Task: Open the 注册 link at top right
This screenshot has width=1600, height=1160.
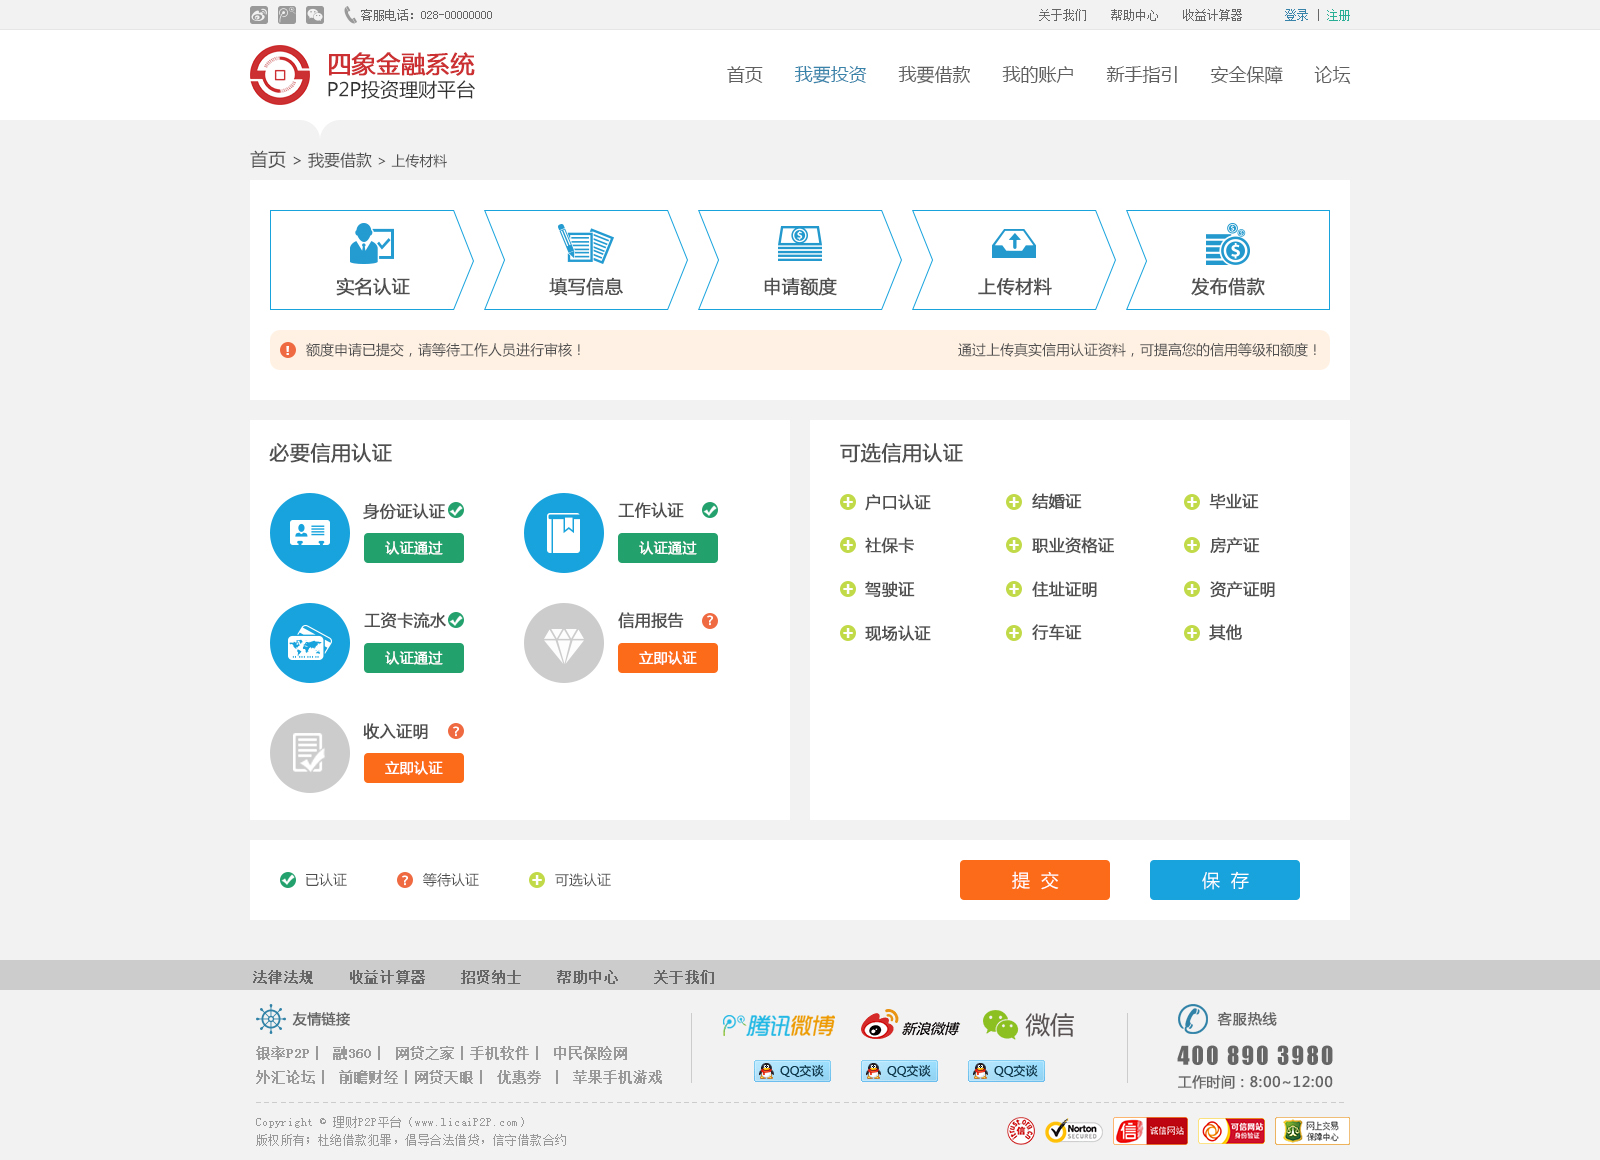Action: pos(1338,15)
